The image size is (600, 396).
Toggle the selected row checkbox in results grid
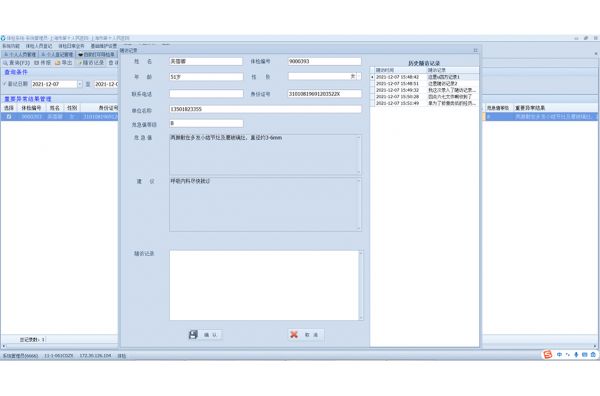point(9,116)
